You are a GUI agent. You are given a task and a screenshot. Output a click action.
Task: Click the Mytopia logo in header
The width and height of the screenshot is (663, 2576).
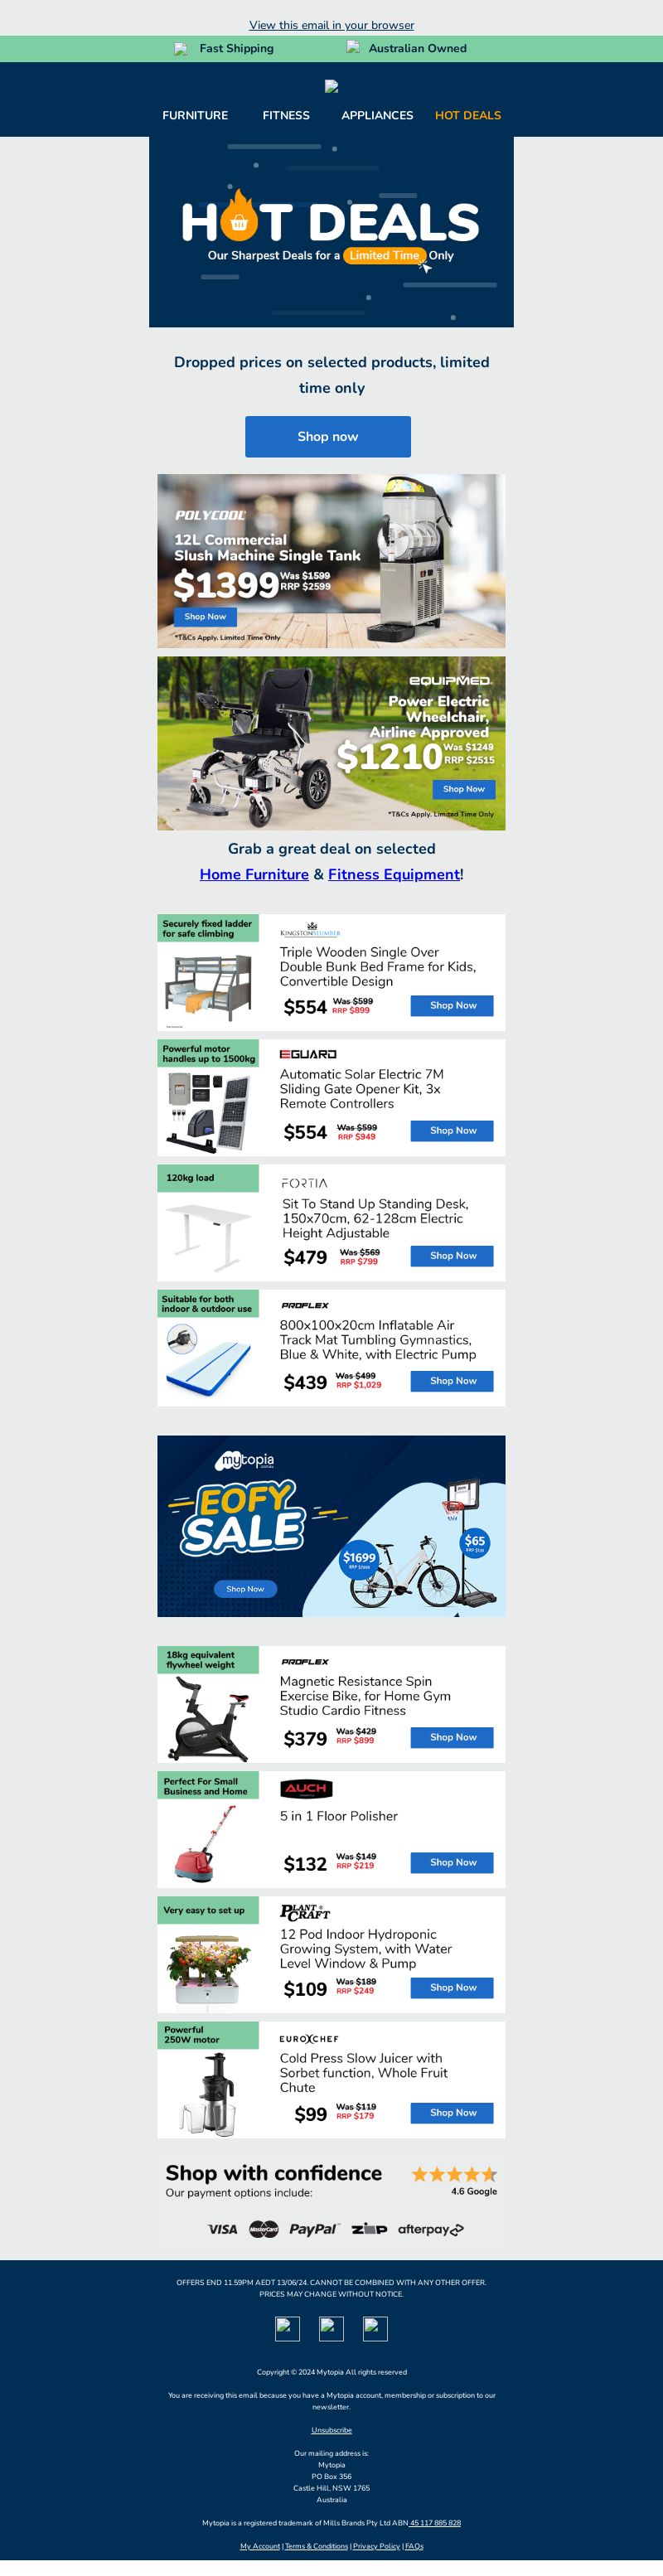331,86
